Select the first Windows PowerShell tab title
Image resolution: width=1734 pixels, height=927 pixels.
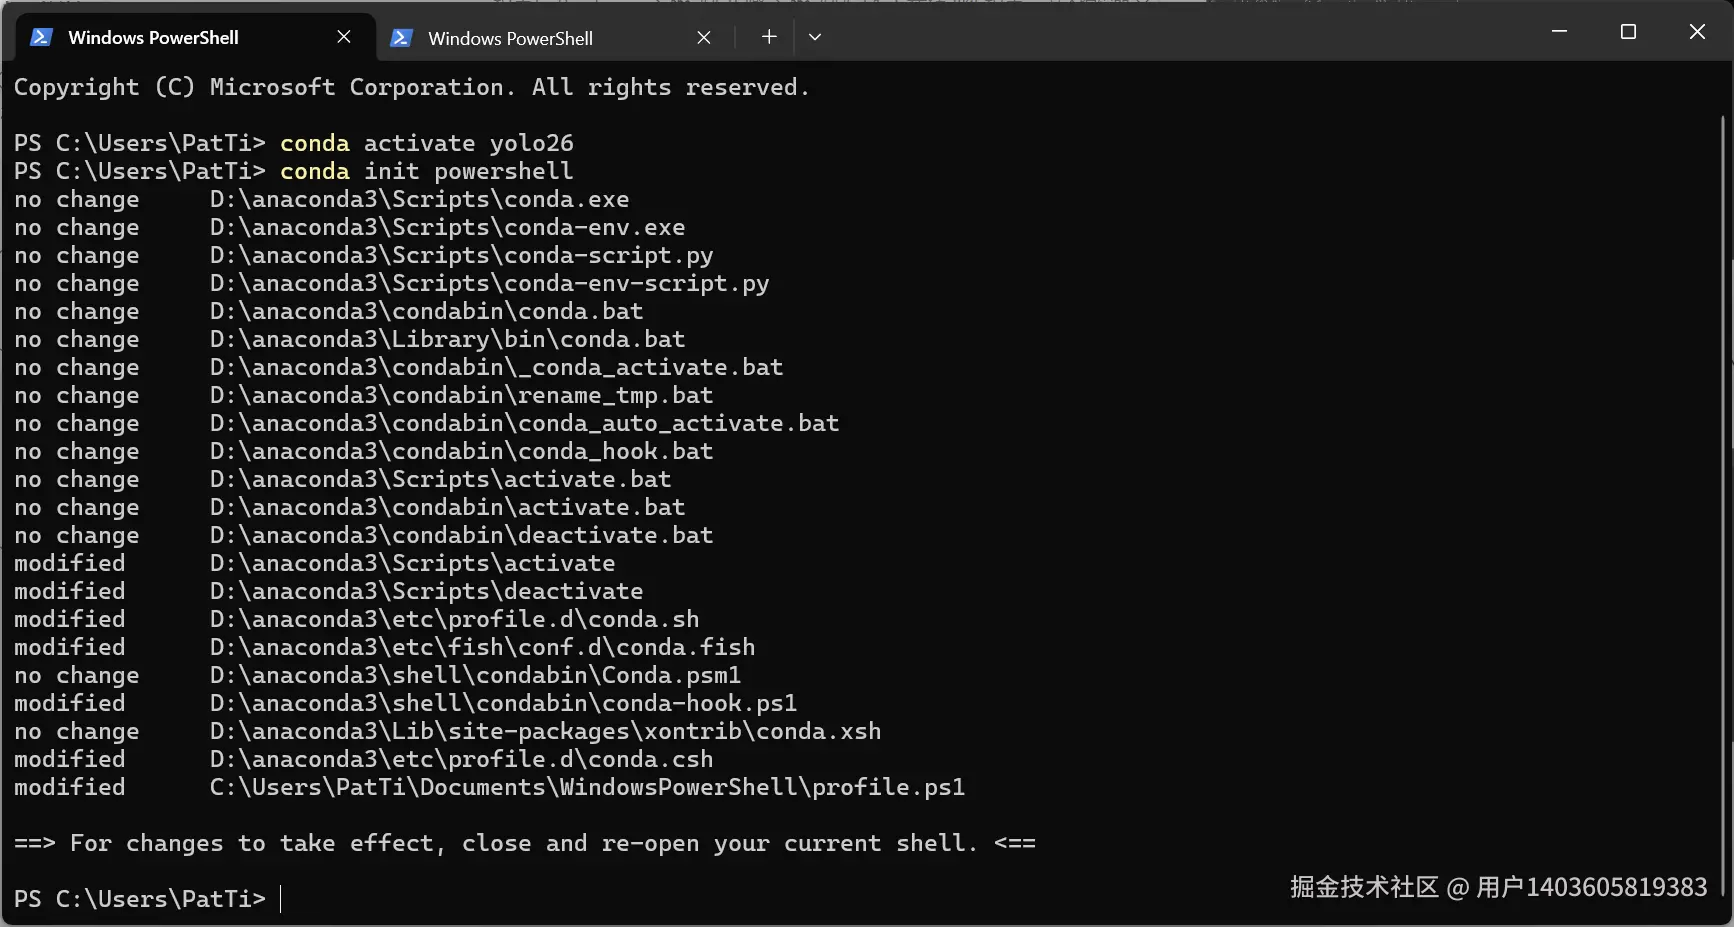point(153,37)
